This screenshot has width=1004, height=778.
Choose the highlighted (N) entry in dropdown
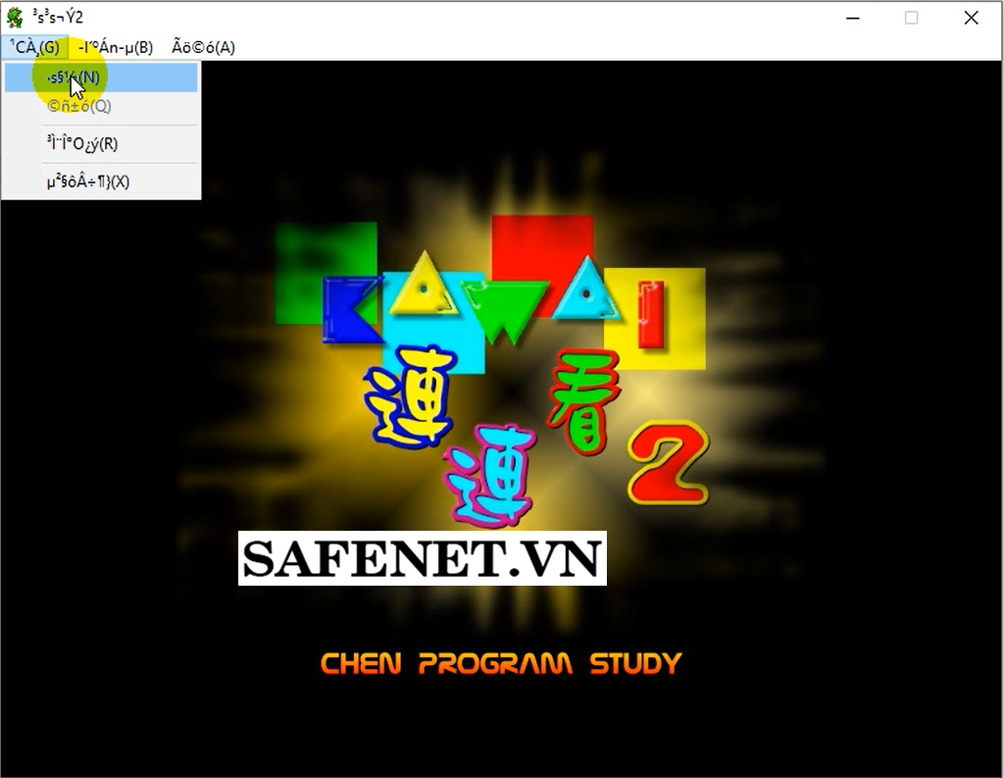coord(101,77)
